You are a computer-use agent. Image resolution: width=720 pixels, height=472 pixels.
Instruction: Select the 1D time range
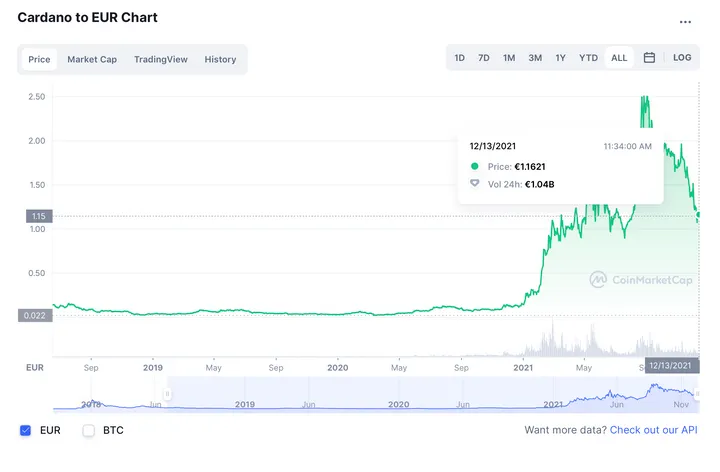pyautogui.click(x=460, y=58)
